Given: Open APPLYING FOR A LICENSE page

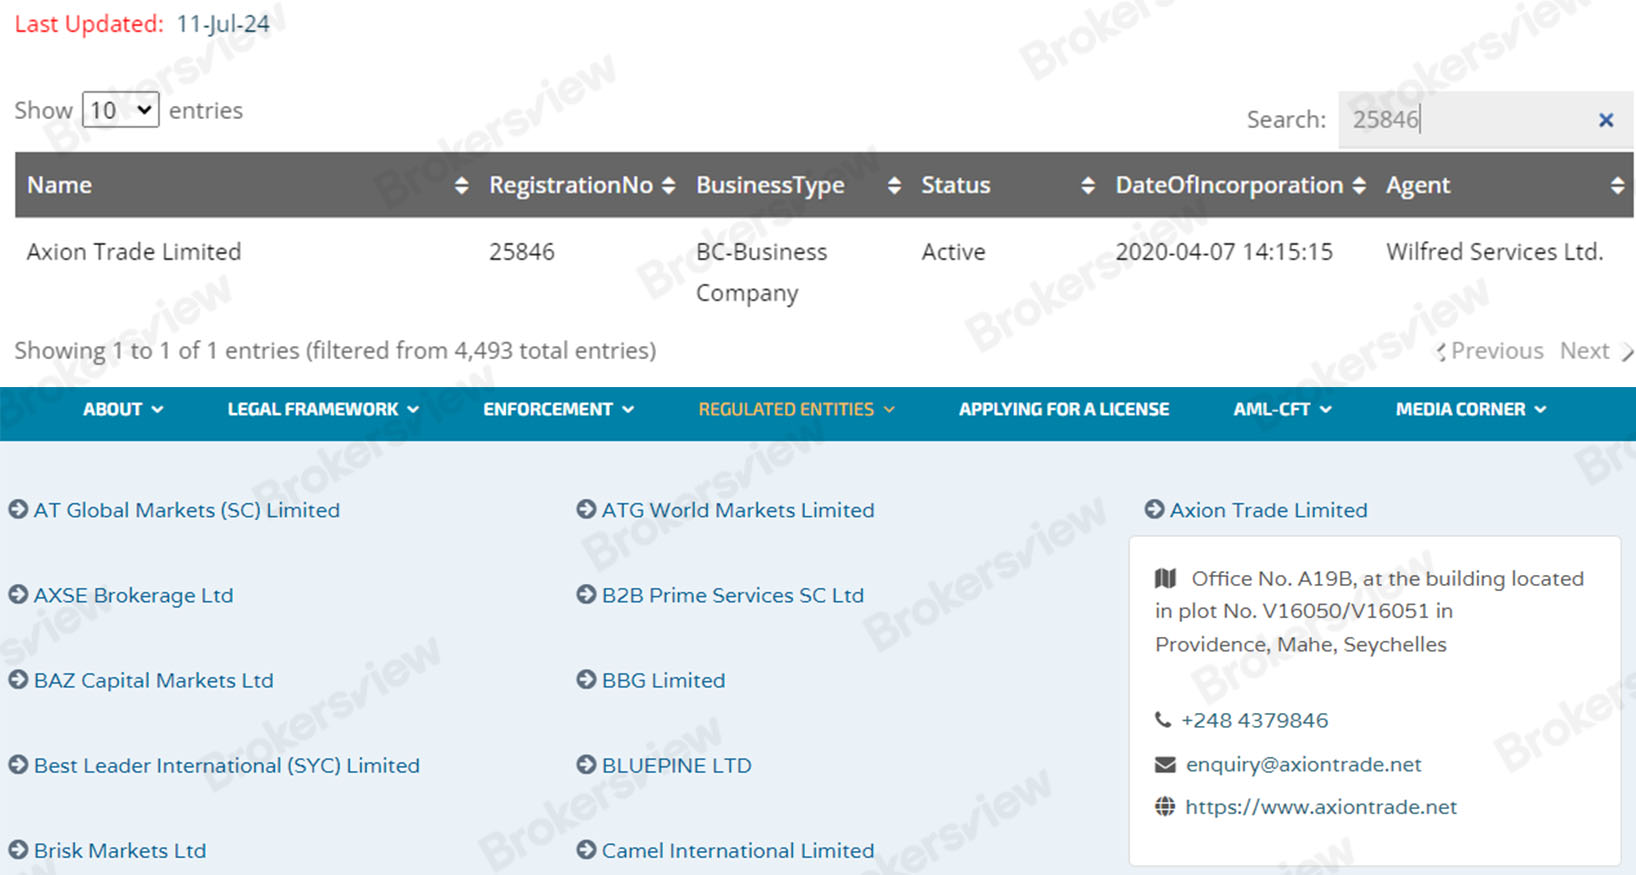Looking at the screenshot, I should coord(1064,409).
